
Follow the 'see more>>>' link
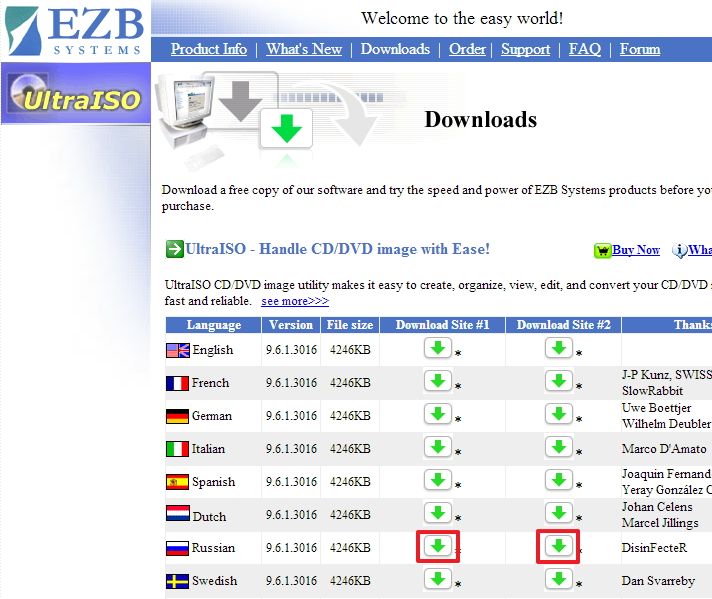(295, 301)
